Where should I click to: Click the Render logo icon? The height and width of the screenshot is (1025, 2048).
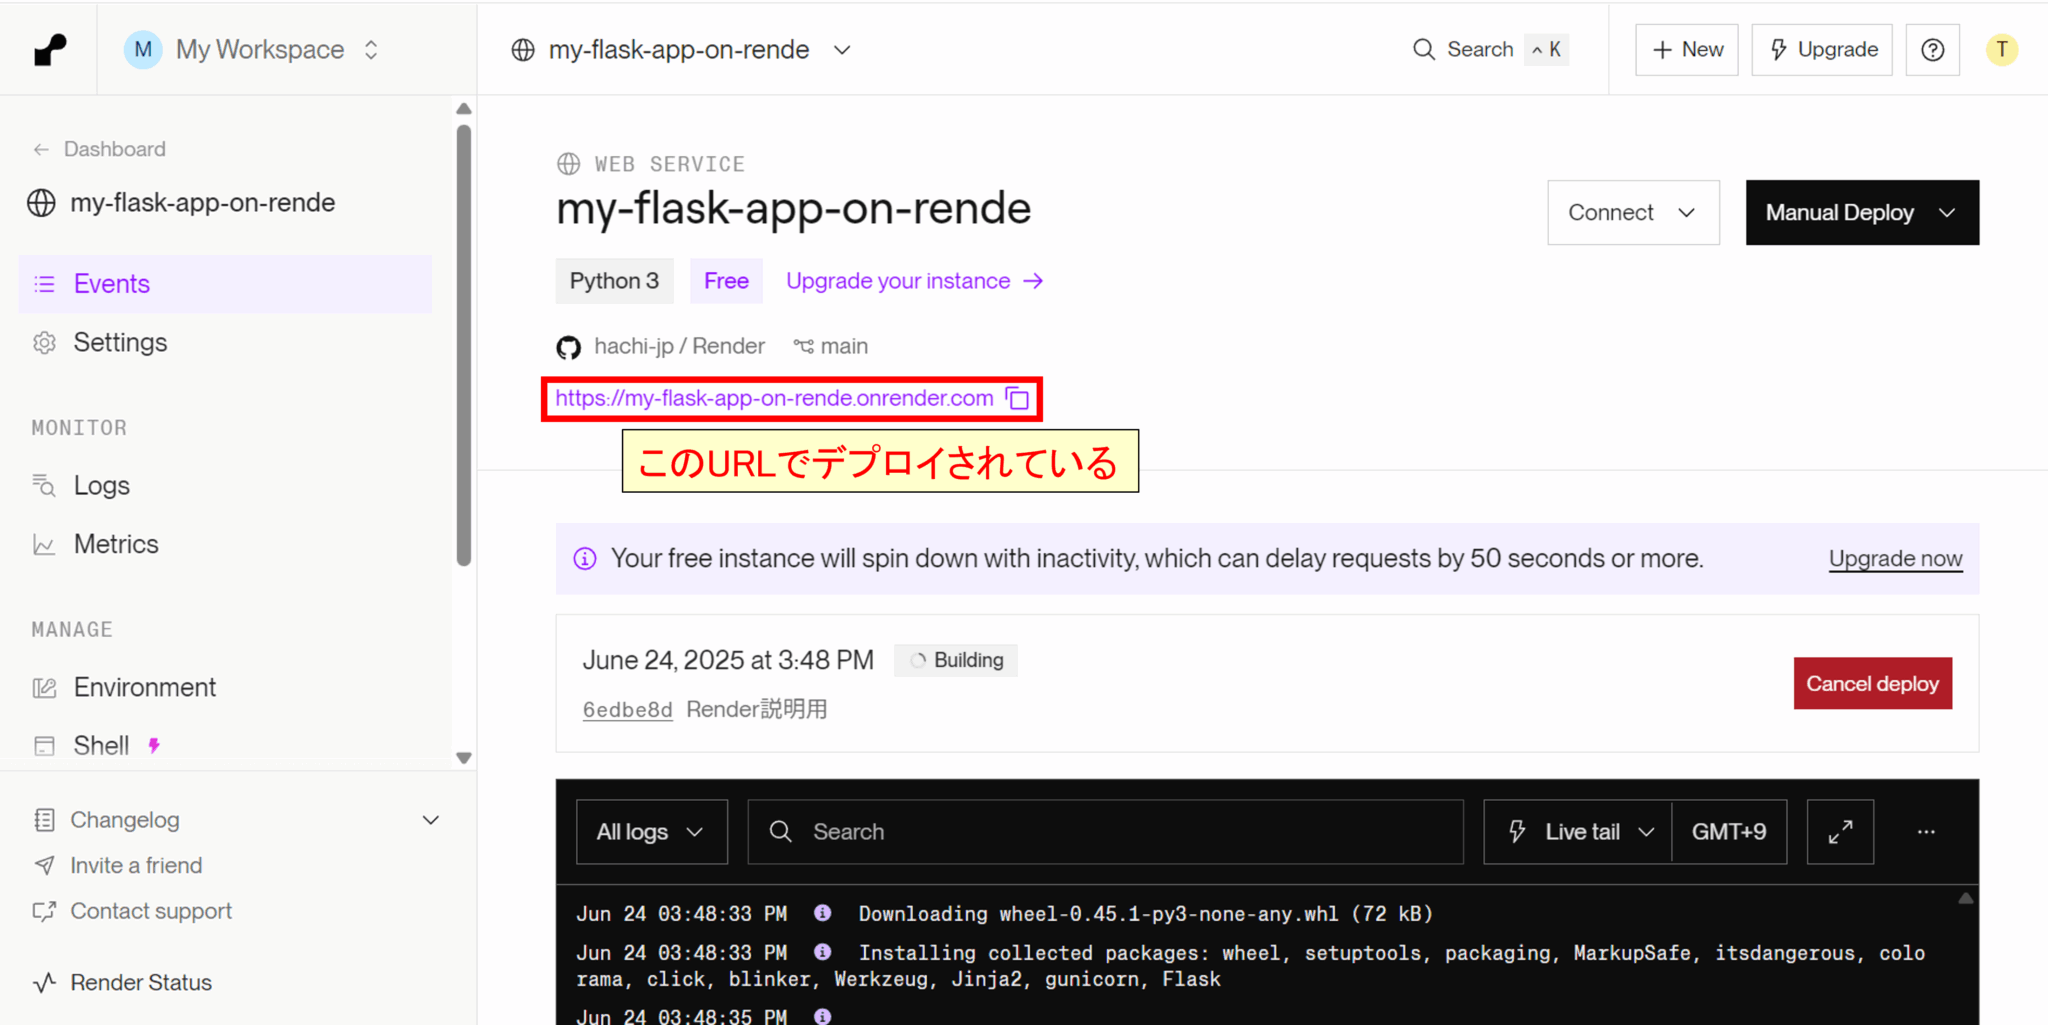49,49
